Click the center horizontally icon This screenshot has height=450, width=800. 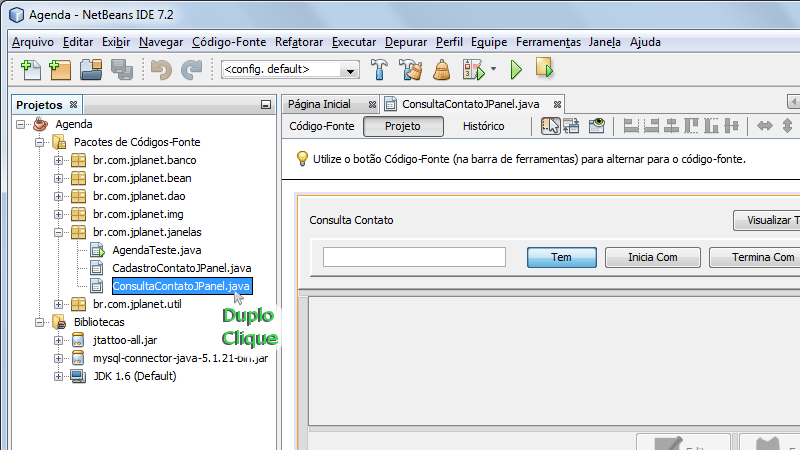click(x=671, y=126)
